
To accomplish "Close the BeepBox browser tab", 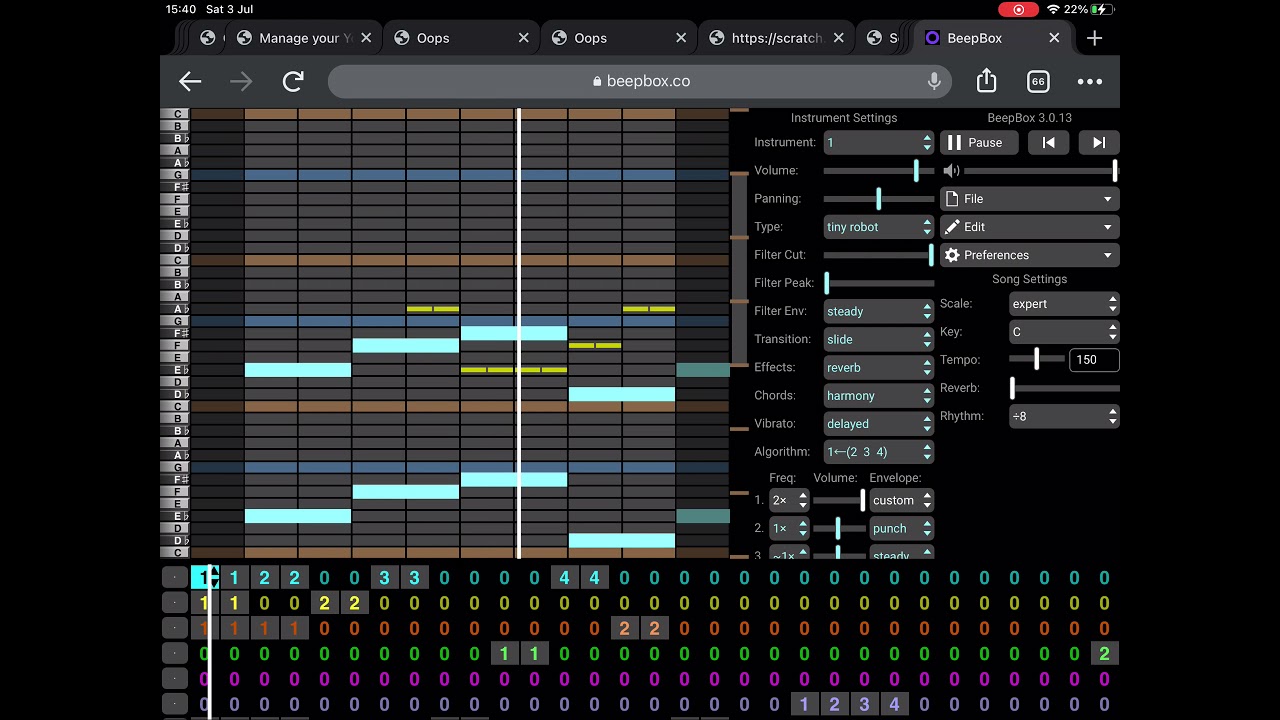I will pyautogui.click(x=1054, y=38).
